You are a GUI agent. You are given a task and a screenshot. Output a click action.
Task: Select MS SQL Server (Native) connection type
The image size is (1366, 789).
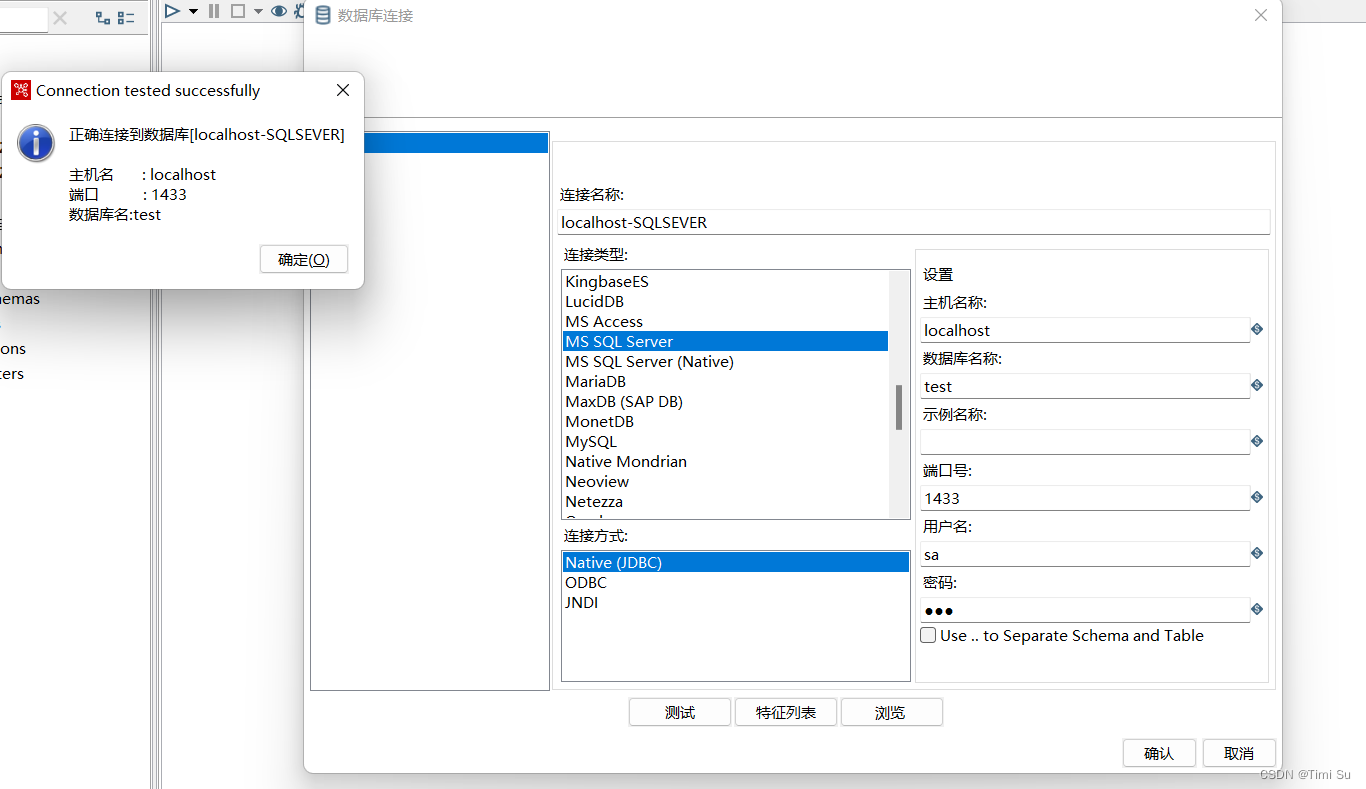[x=649, y=361]
